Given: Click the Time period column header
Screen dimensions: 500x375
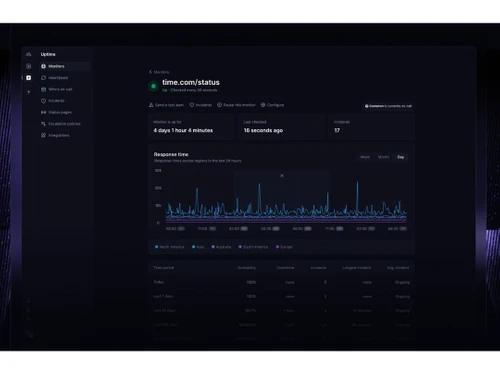Looking at the screenshot, I should (x=164, y=268).
